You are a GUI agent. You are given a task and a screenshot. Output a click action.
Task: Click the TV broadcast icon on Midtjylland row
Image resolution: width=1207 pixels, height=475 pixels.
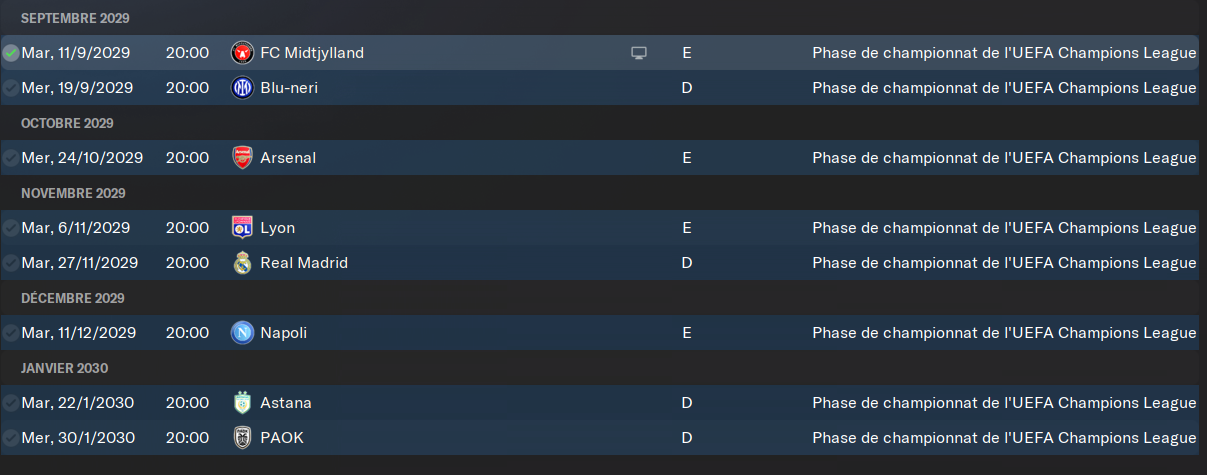click(639, 53)
